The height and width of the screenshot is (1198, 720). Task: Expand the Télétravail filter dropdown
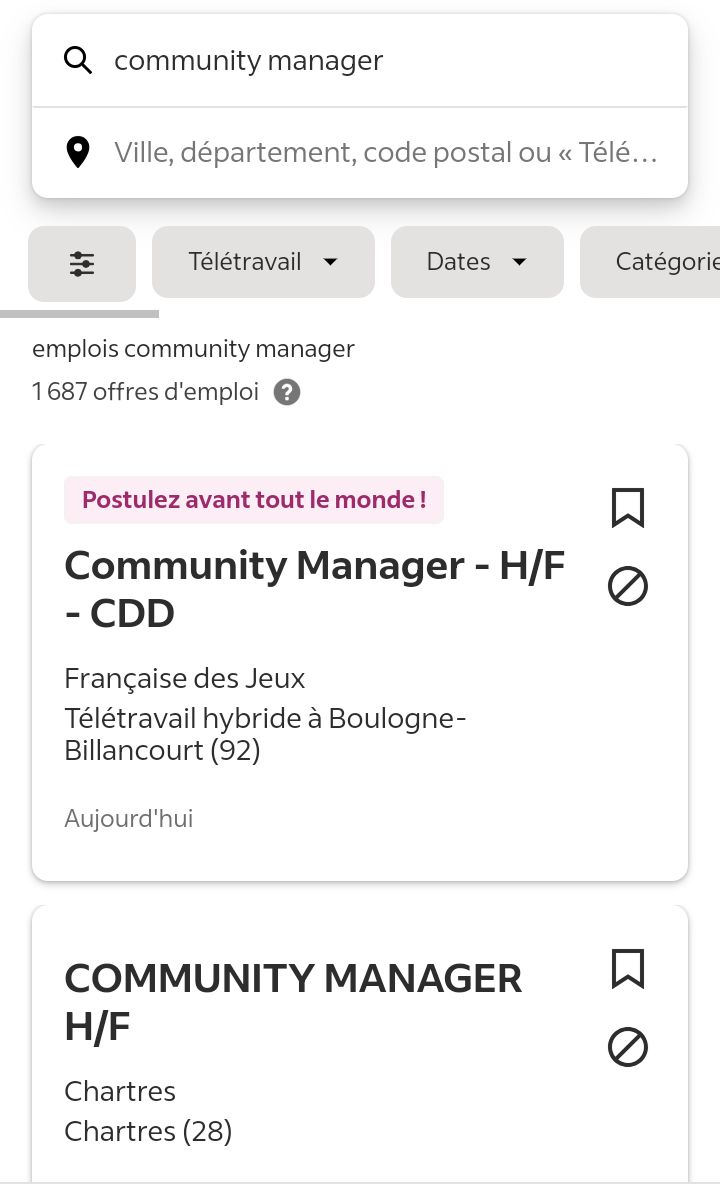click(263, 262)
